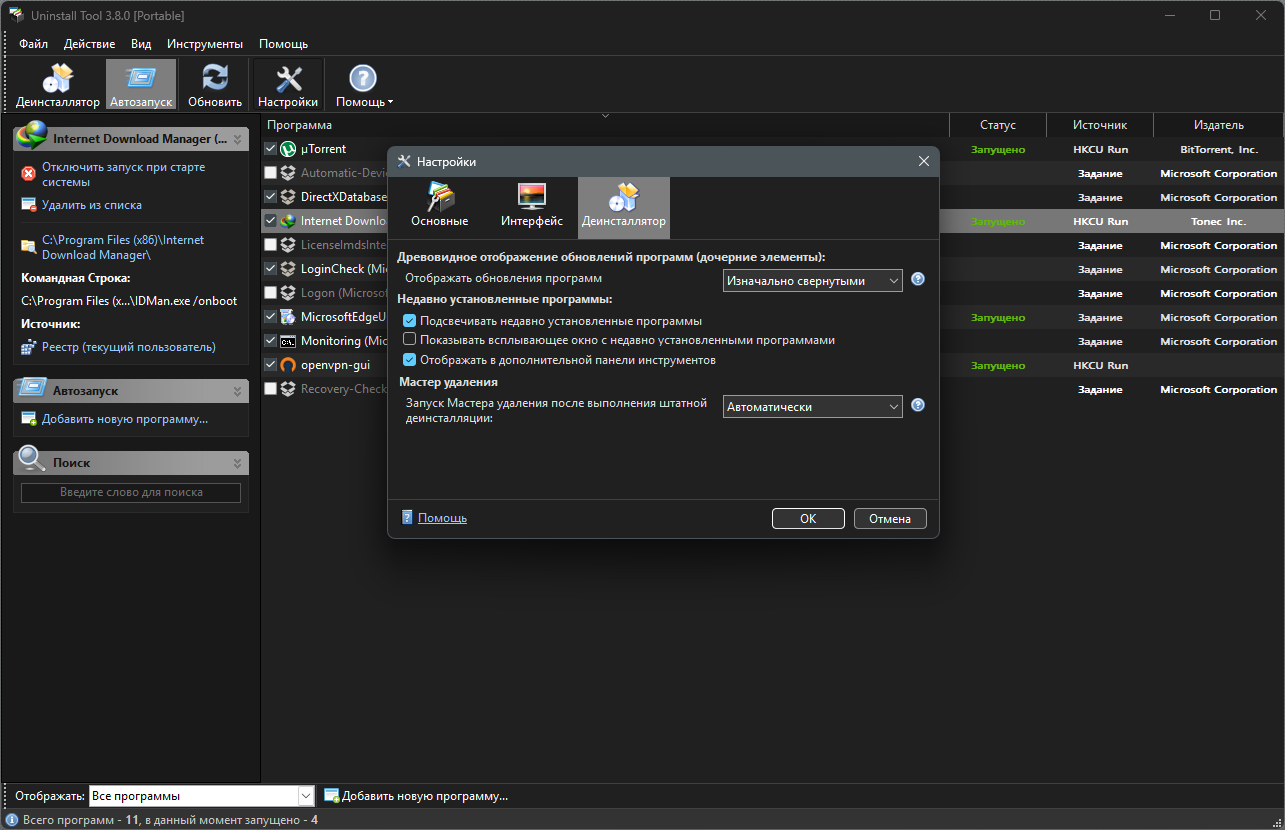
Task: Toggle Отображать в дополнительной панели инструментов
Action: coord(409,359)
